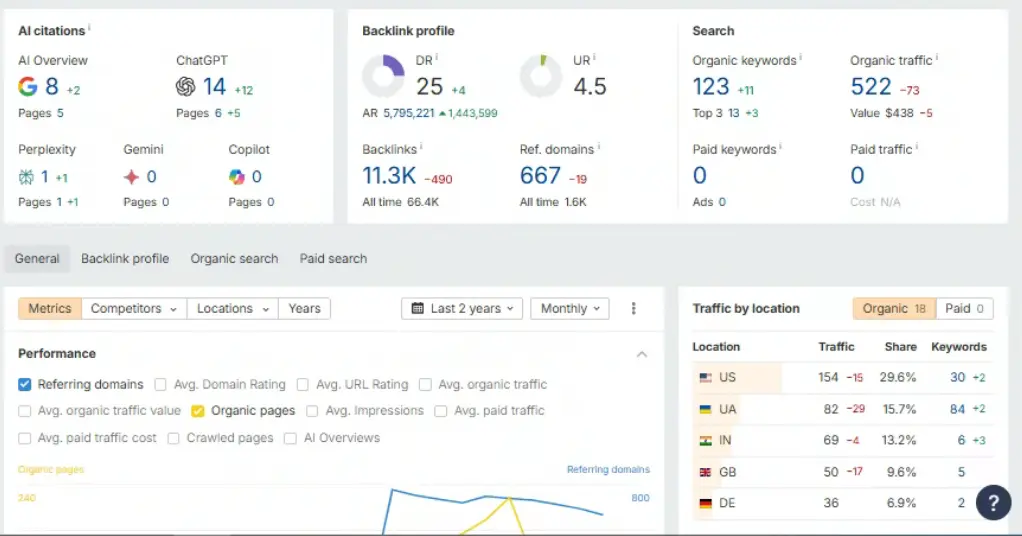Switch to the Organic search tab

[234, 258]
